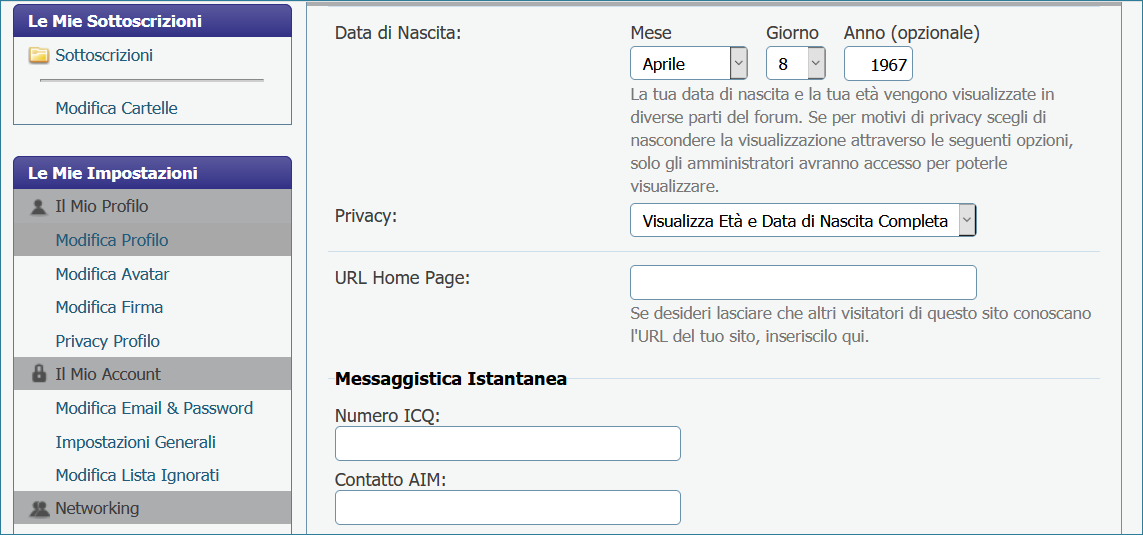
Task: Click the Networking people icon
Action: coord(39,509)
